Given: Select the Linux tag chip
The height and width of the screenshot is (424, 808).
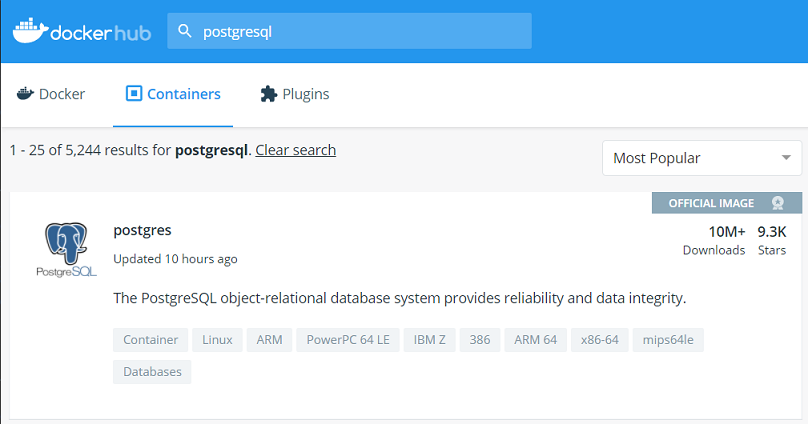Looking at the screenshot, I should click(x=217, y=340).
